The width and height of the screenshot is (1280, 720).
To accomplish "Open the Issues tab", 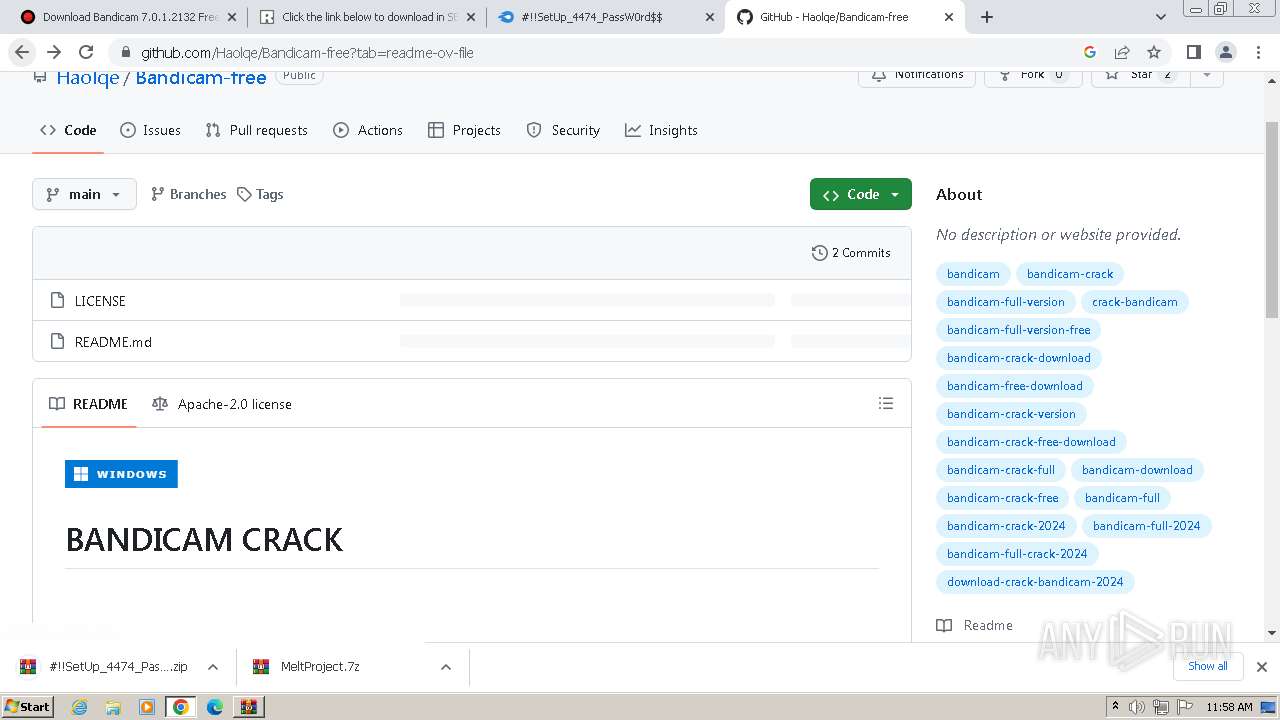I will [150, 130].
